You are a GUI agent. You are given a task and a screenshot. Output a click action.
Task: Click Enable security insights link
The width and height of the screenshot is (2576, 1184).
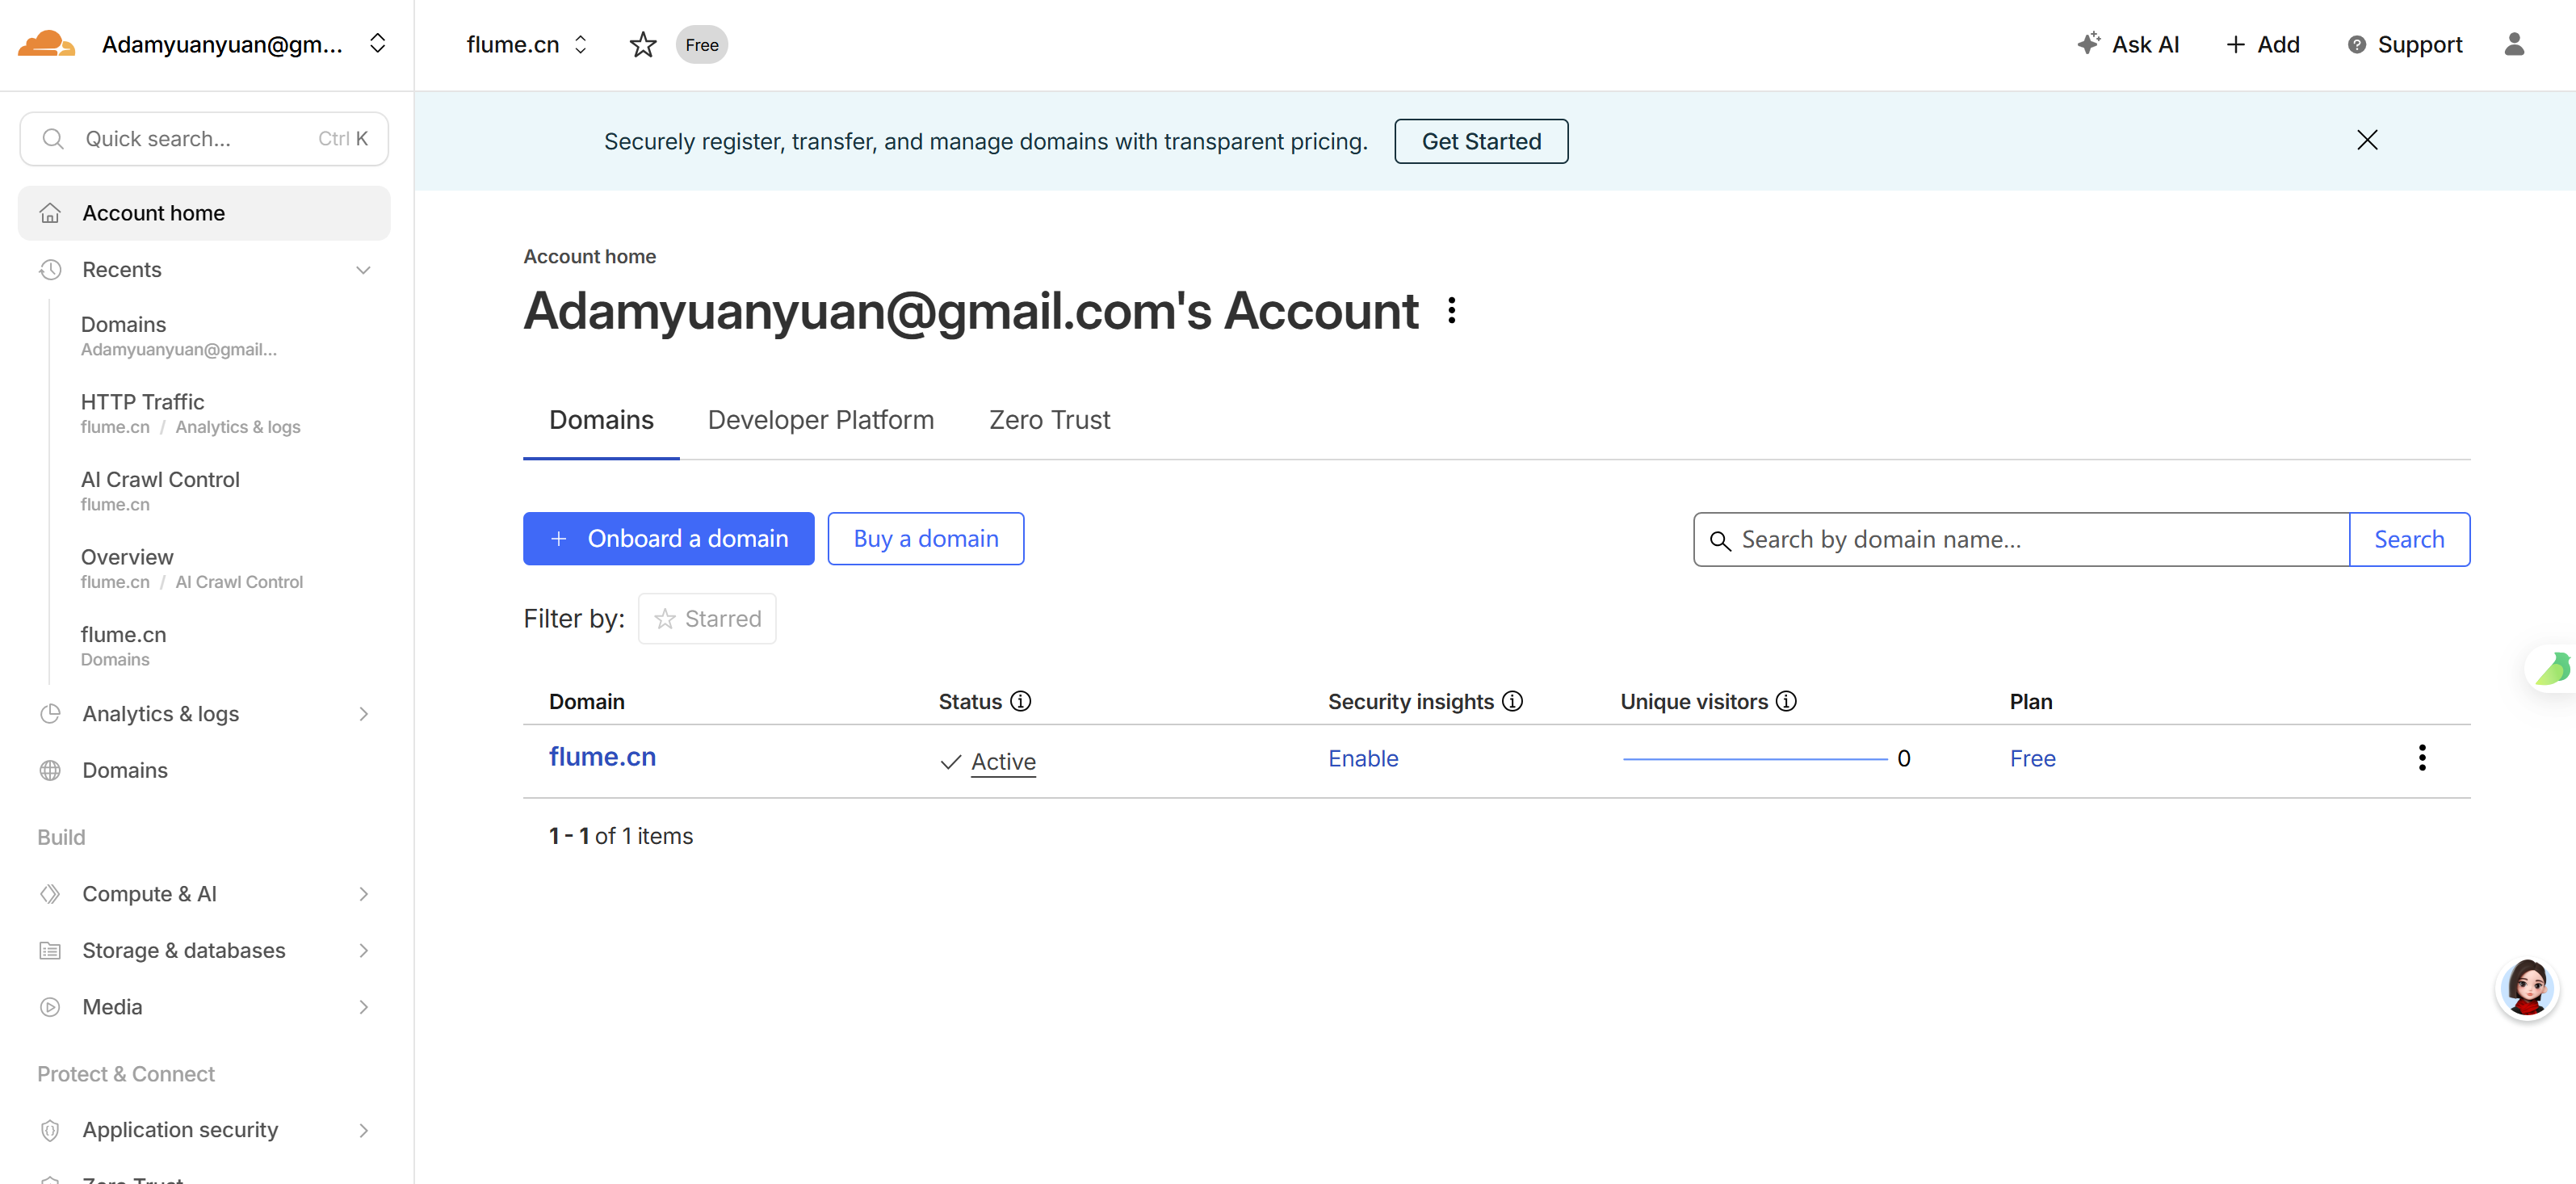click(x=1362, y=758)
